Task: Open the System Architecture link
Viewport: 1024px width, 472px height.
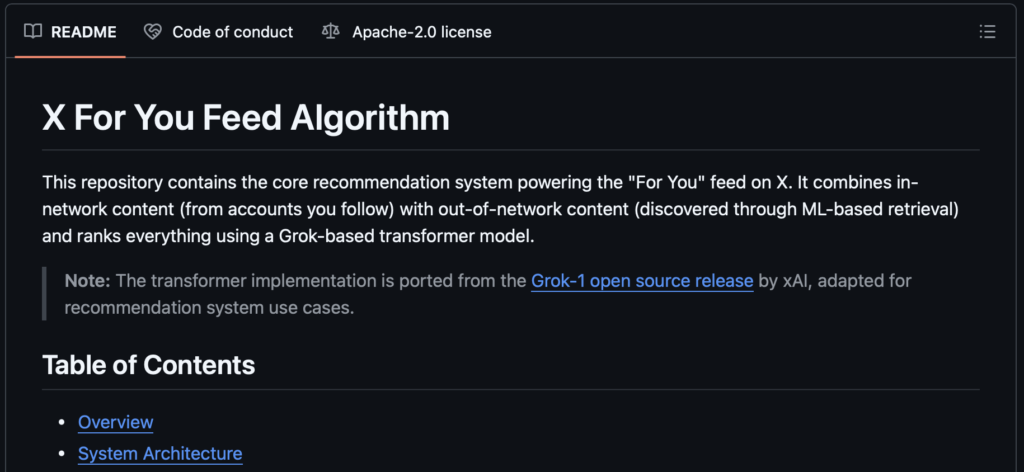Action: coord(160,454)
